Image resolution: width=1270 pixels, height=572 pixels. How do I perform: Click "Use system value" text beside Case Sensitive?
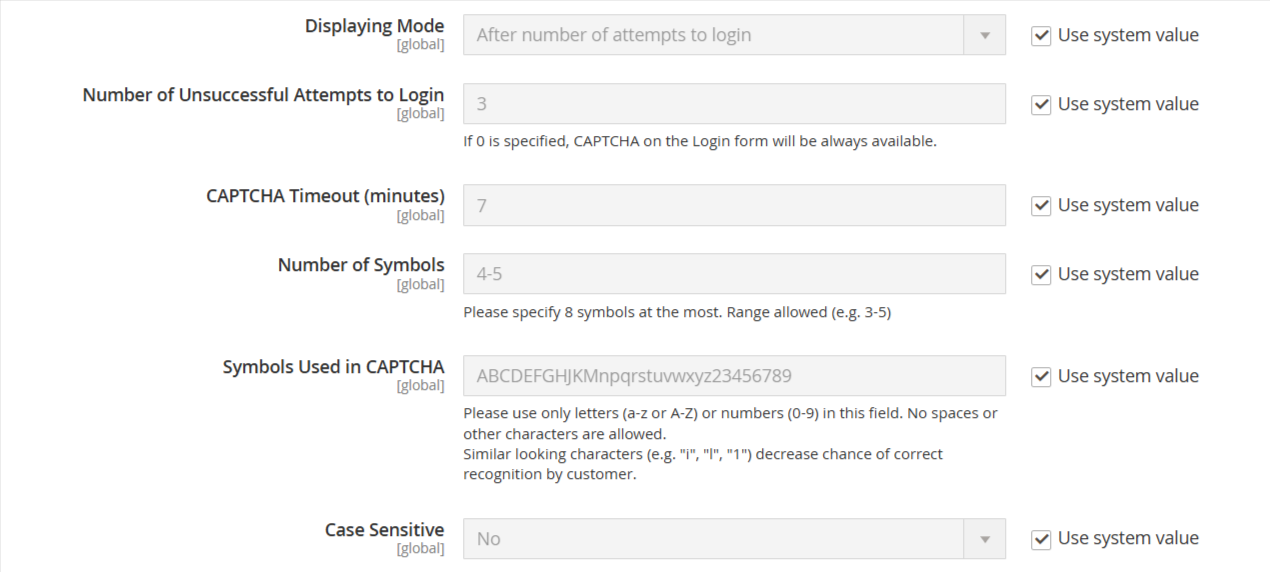coord(1127,538)
